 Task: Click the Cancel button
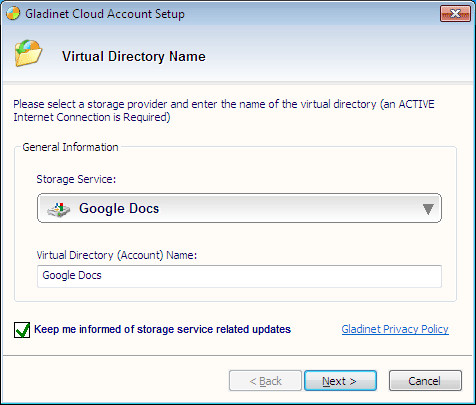[x=425, y=381]
